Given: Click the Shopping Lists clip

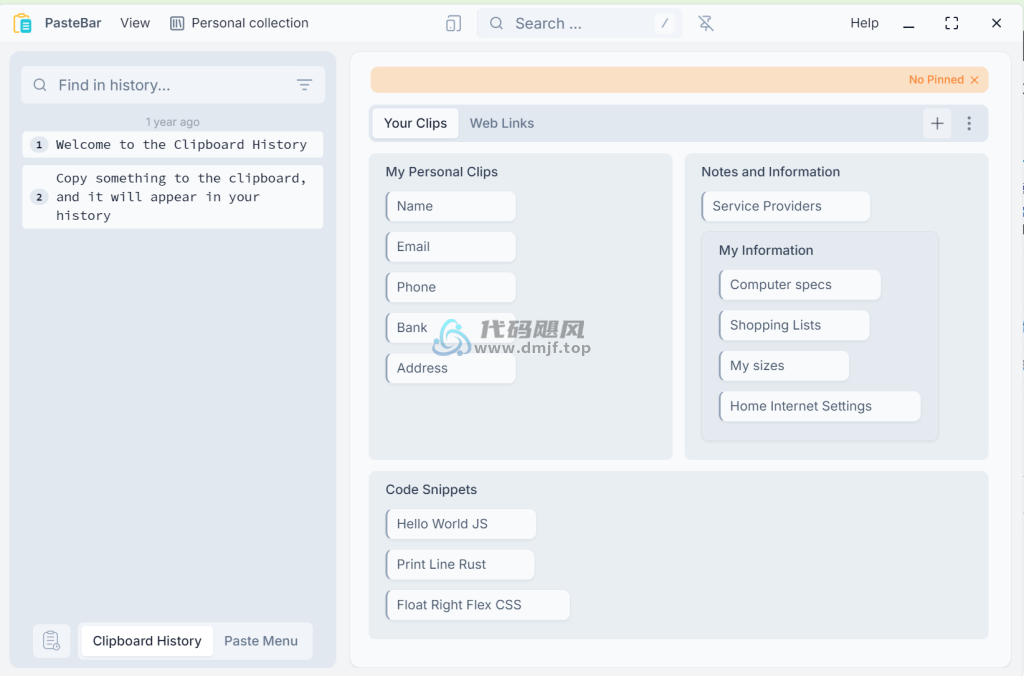Looking at the screenshot, I should [x=794, y=325].
